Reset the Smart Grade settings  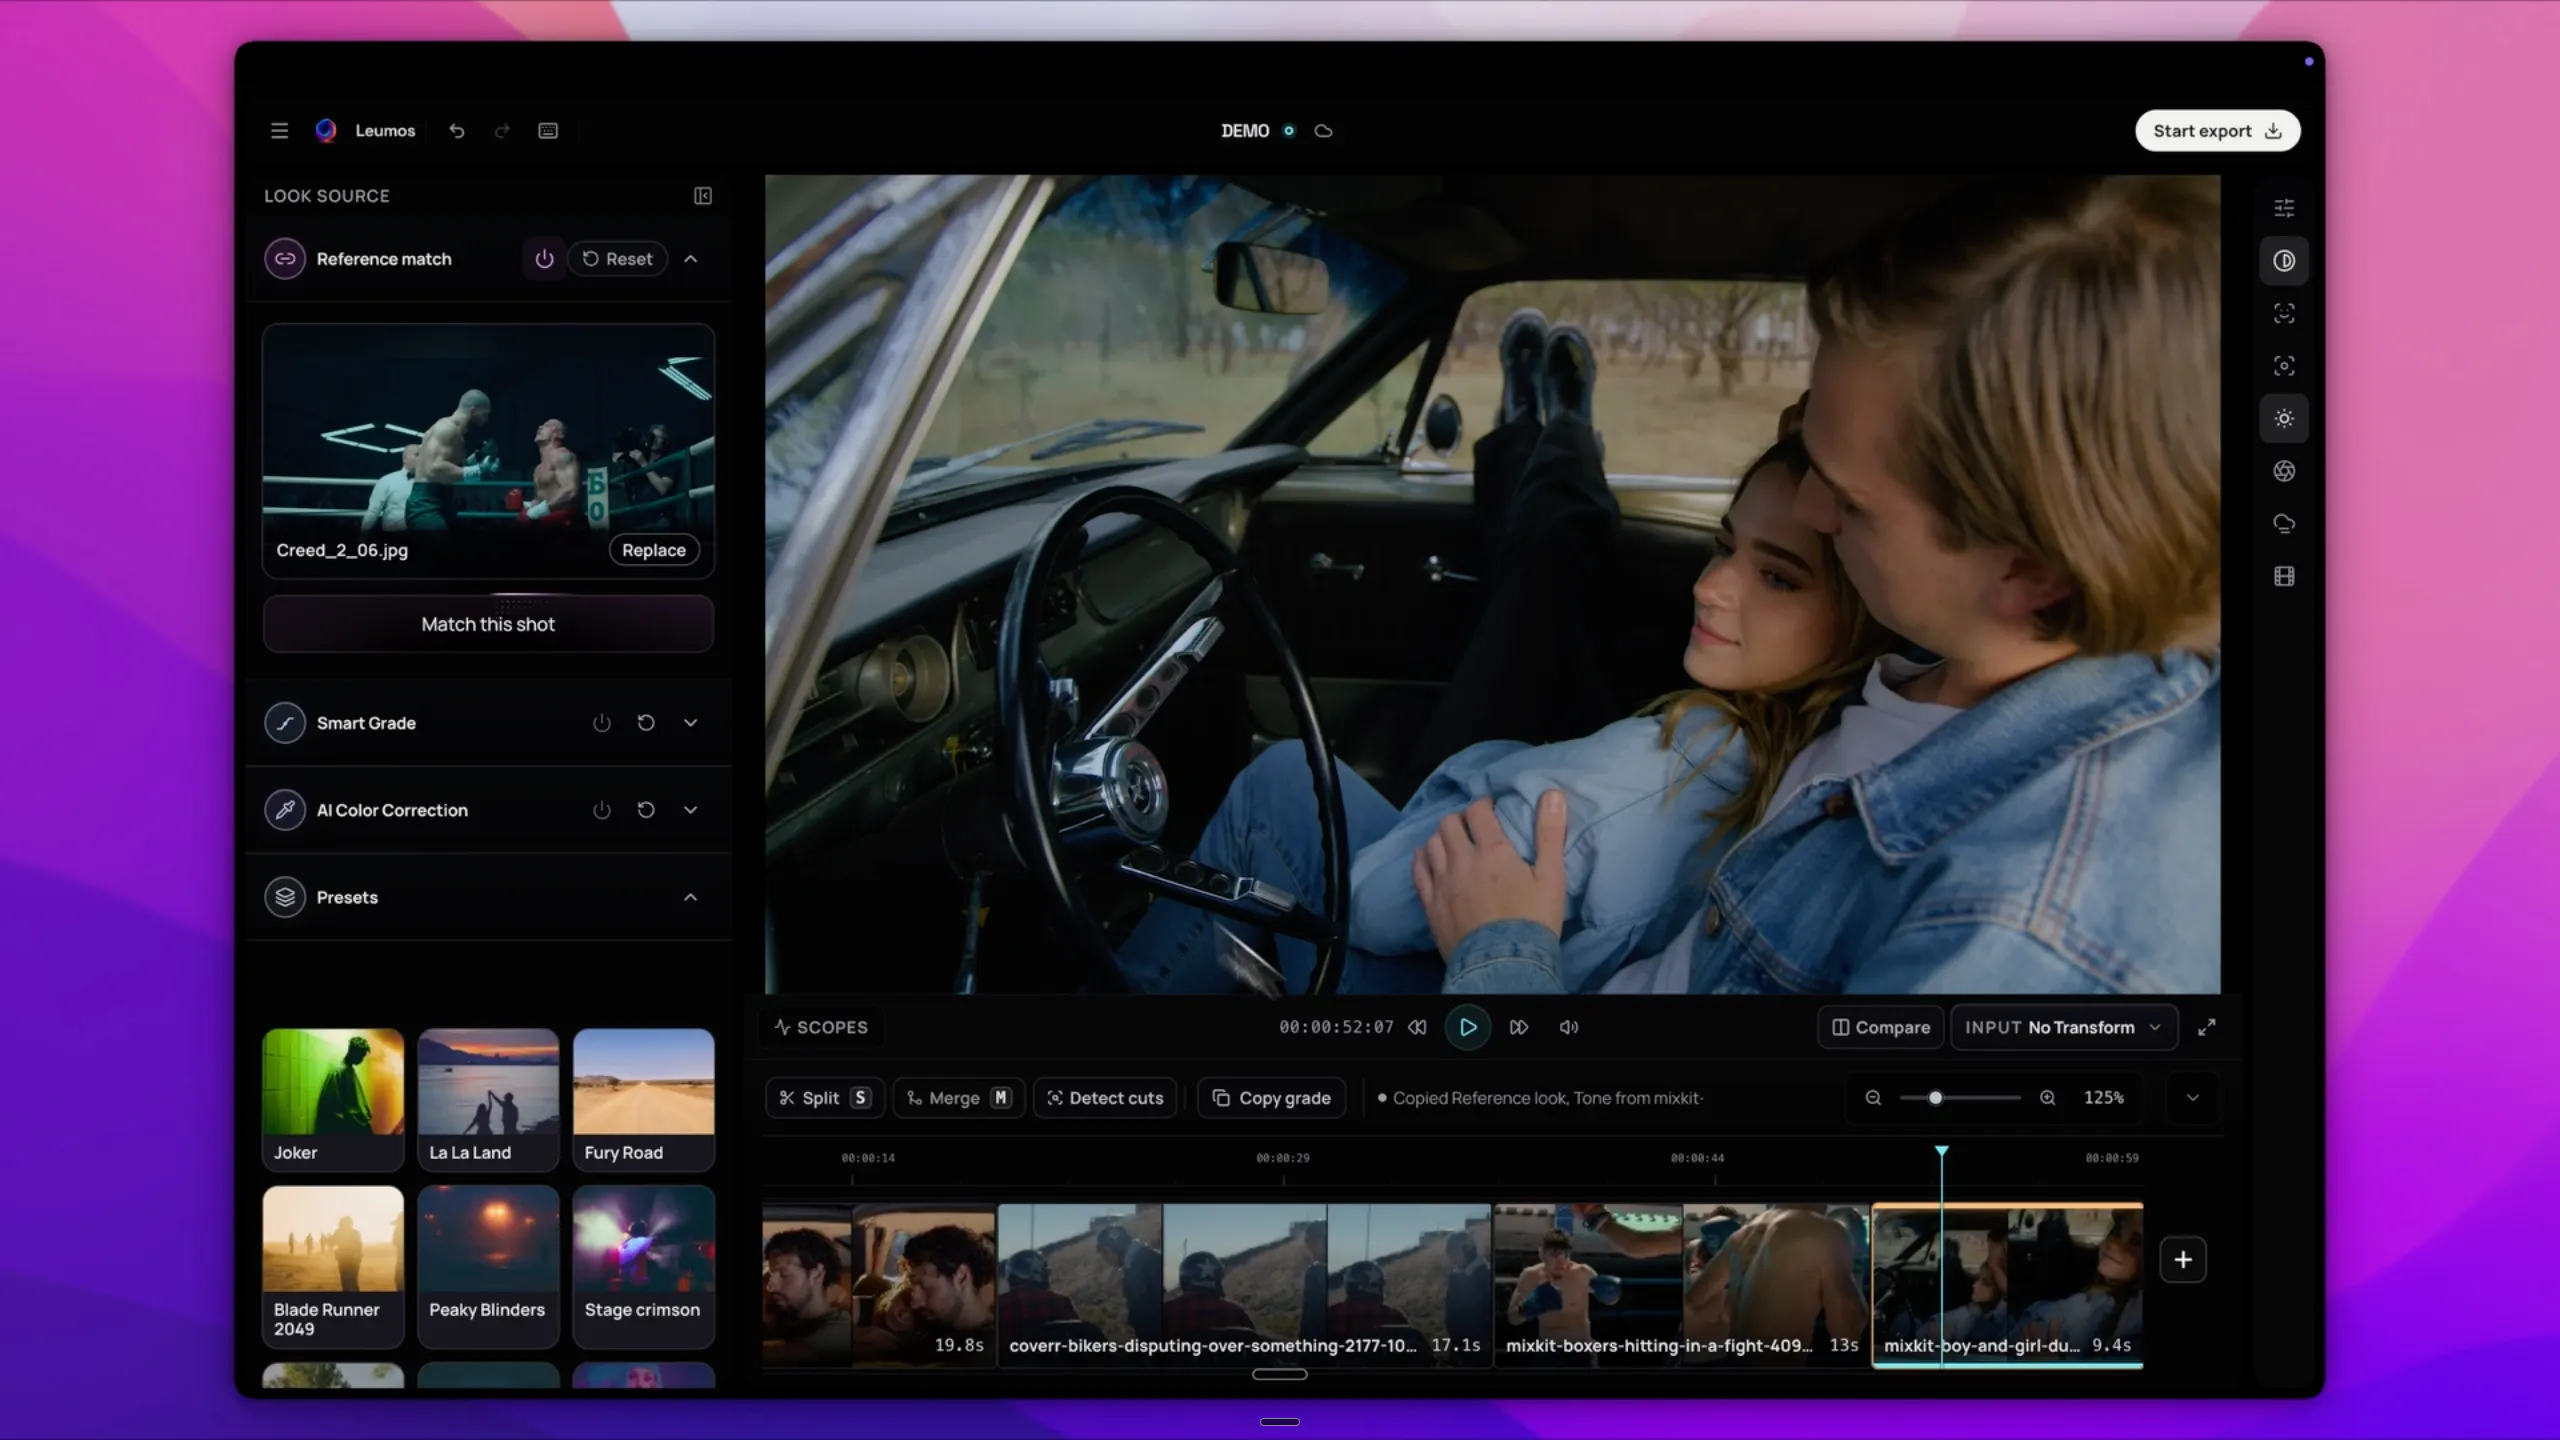coord(646,723)
